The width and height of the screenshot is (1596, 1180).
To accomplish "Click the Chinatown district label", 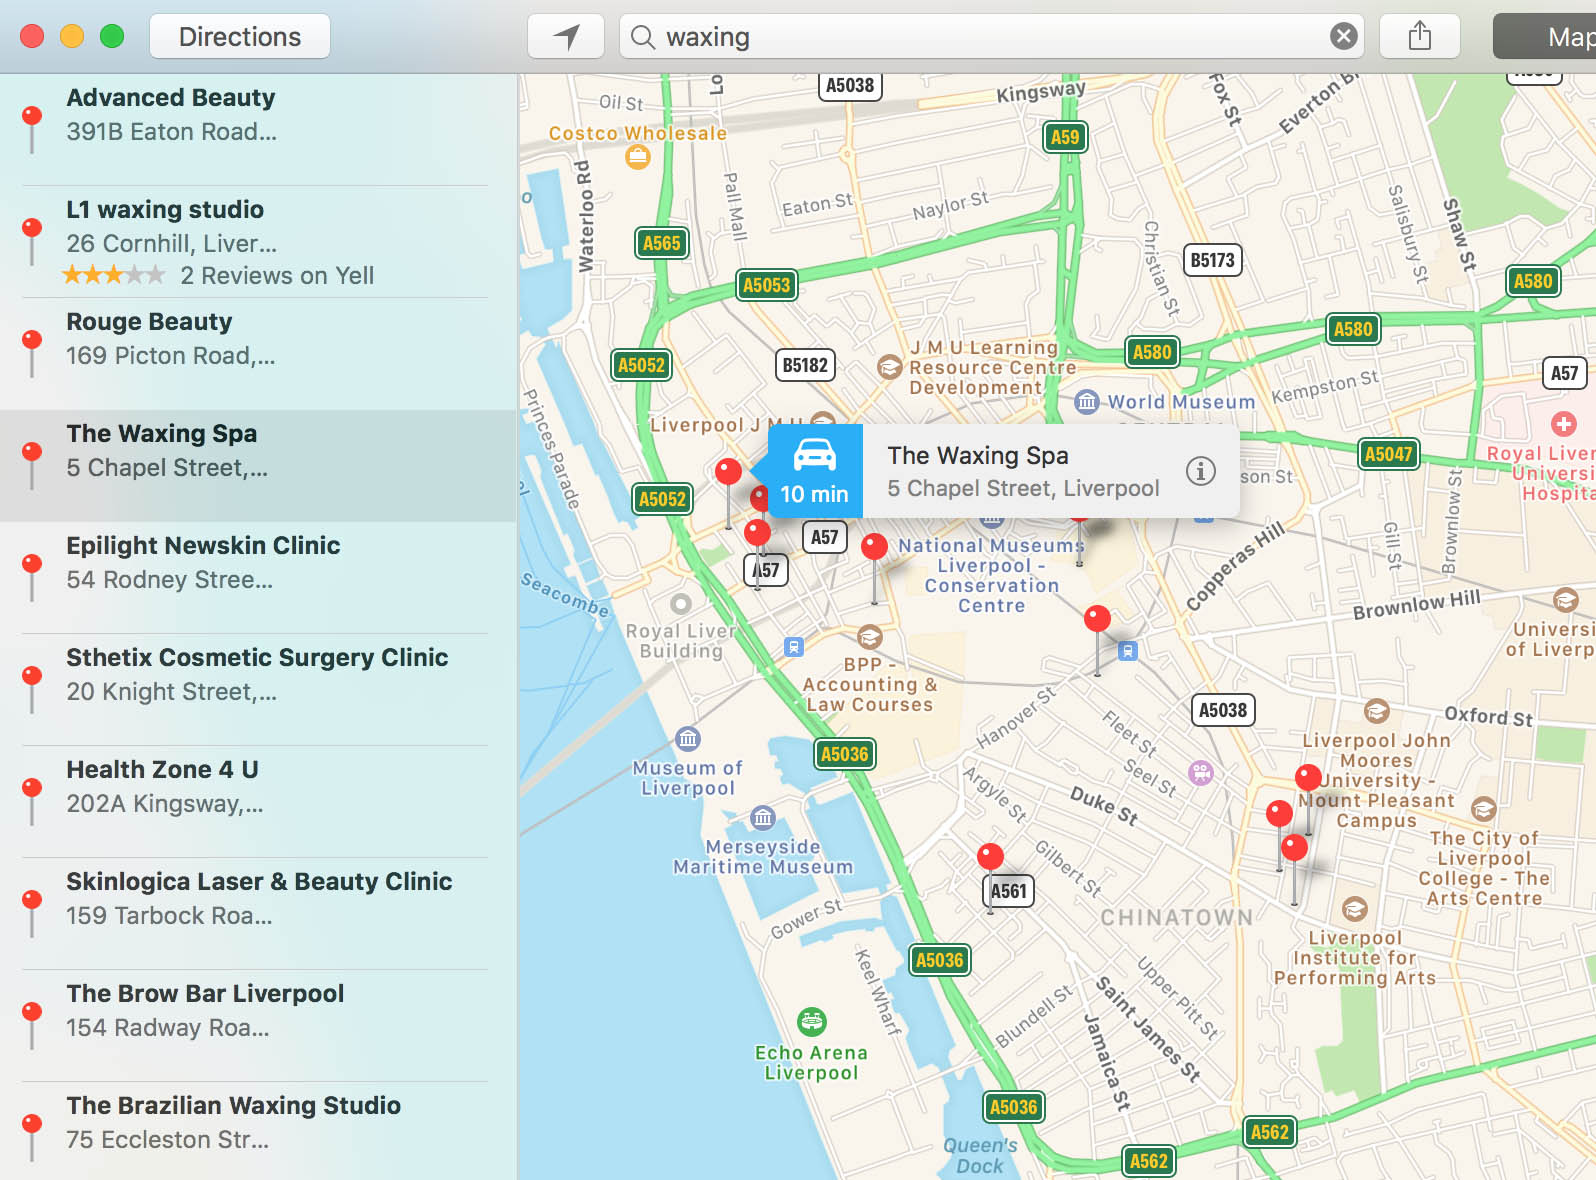I will pyautogui.click(x=1177, y=918).
